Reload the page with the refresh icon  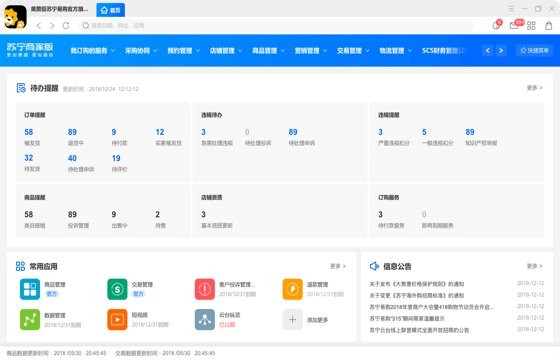coord(66,26)
